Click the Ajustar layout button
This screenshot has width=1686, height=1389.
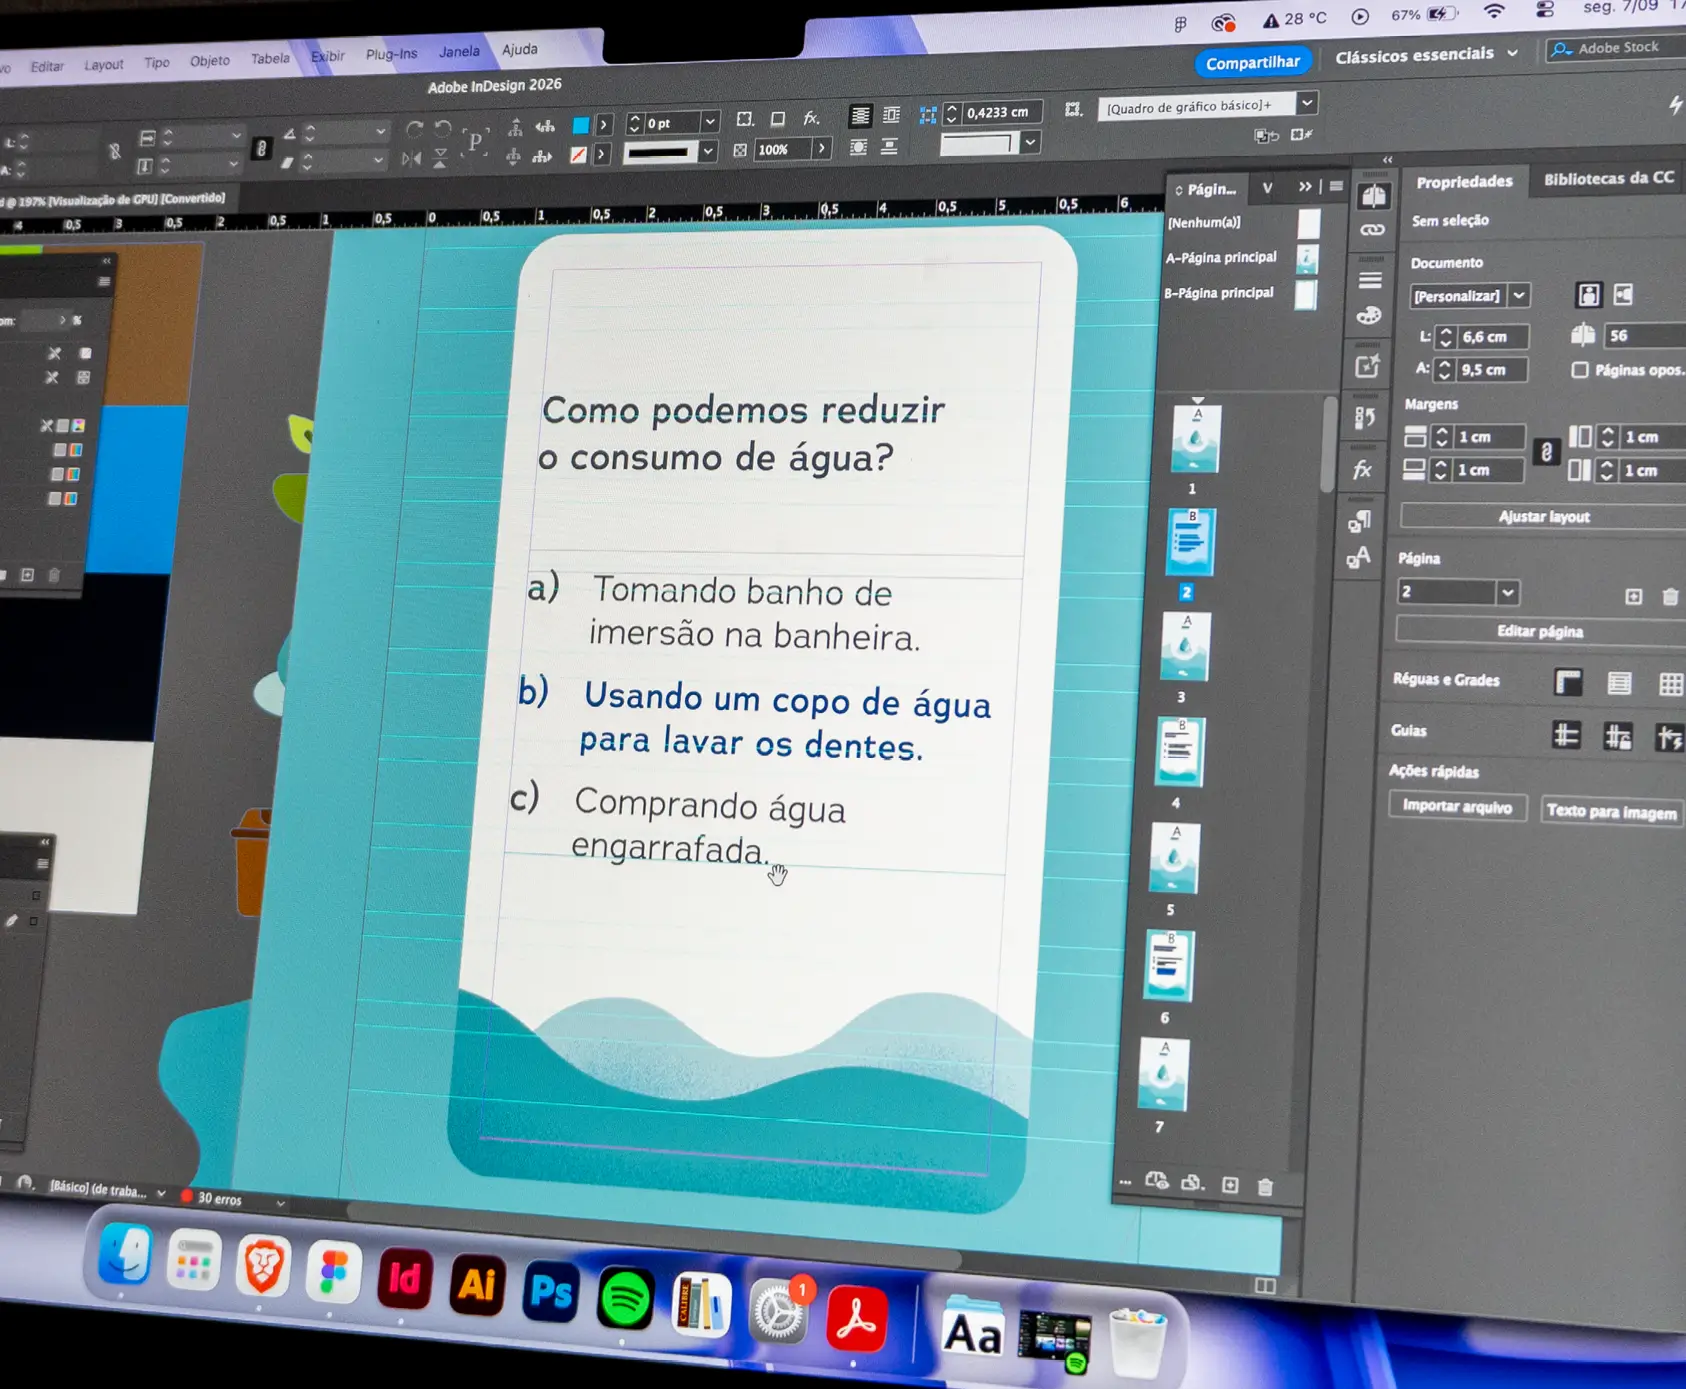pos(1544,517)
